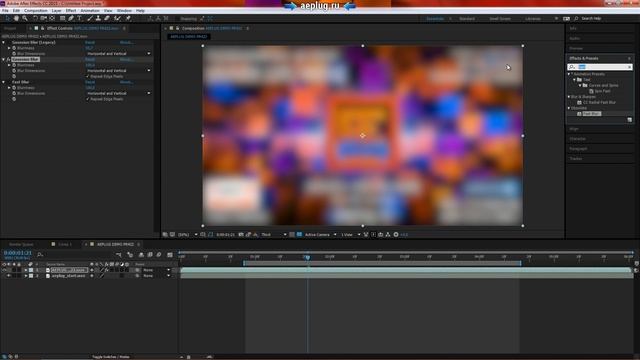Click the Shy layers master switch icon

click(x=141, y=255)
